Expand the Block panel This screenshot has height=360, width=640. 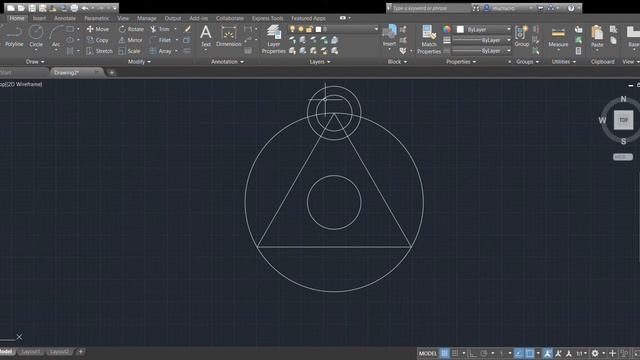[397, 62]
